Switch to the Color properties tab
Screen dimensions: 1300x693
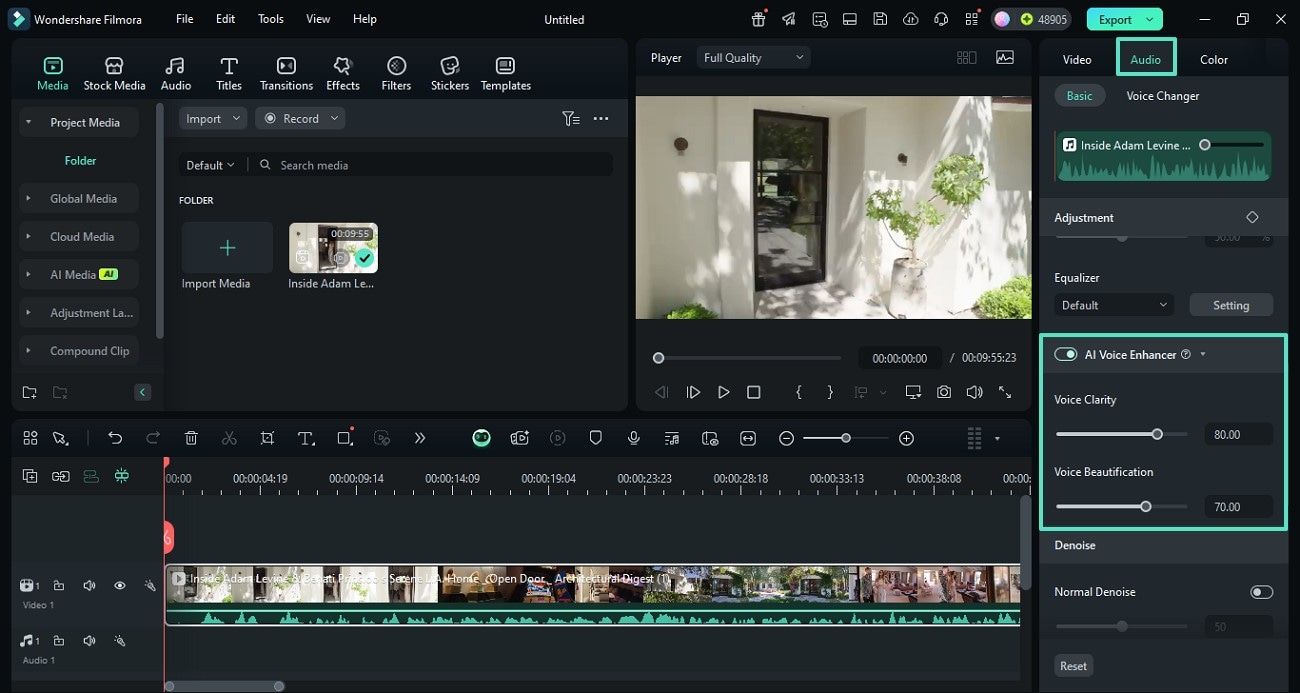(x=1214, y=59)
